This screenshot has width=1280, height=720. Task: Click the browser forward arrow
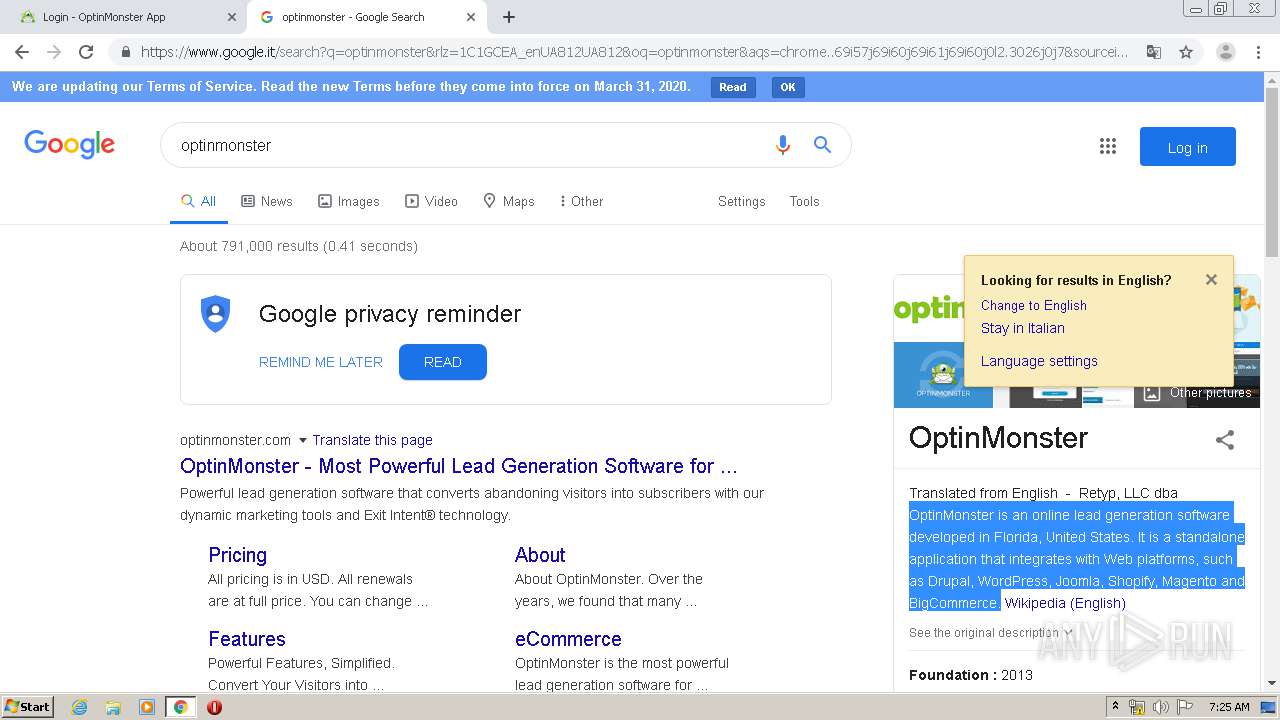(x=54, y=52)
